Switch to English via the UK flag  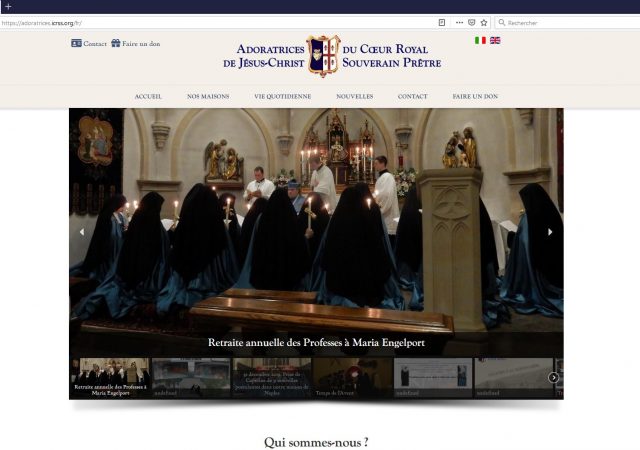click(x=495, y=41)
